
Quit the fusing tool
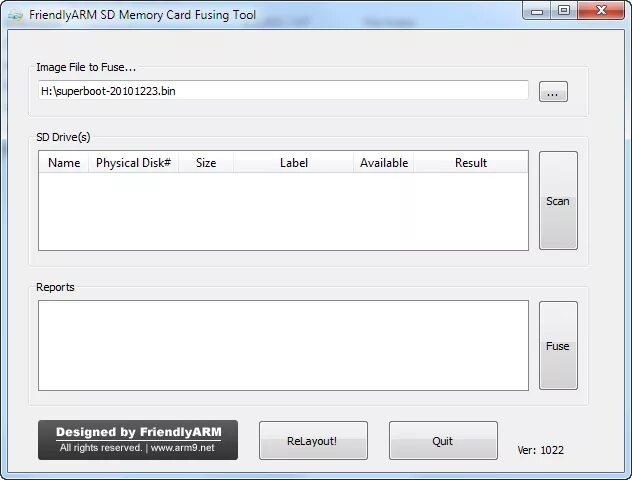click(443, 441)
